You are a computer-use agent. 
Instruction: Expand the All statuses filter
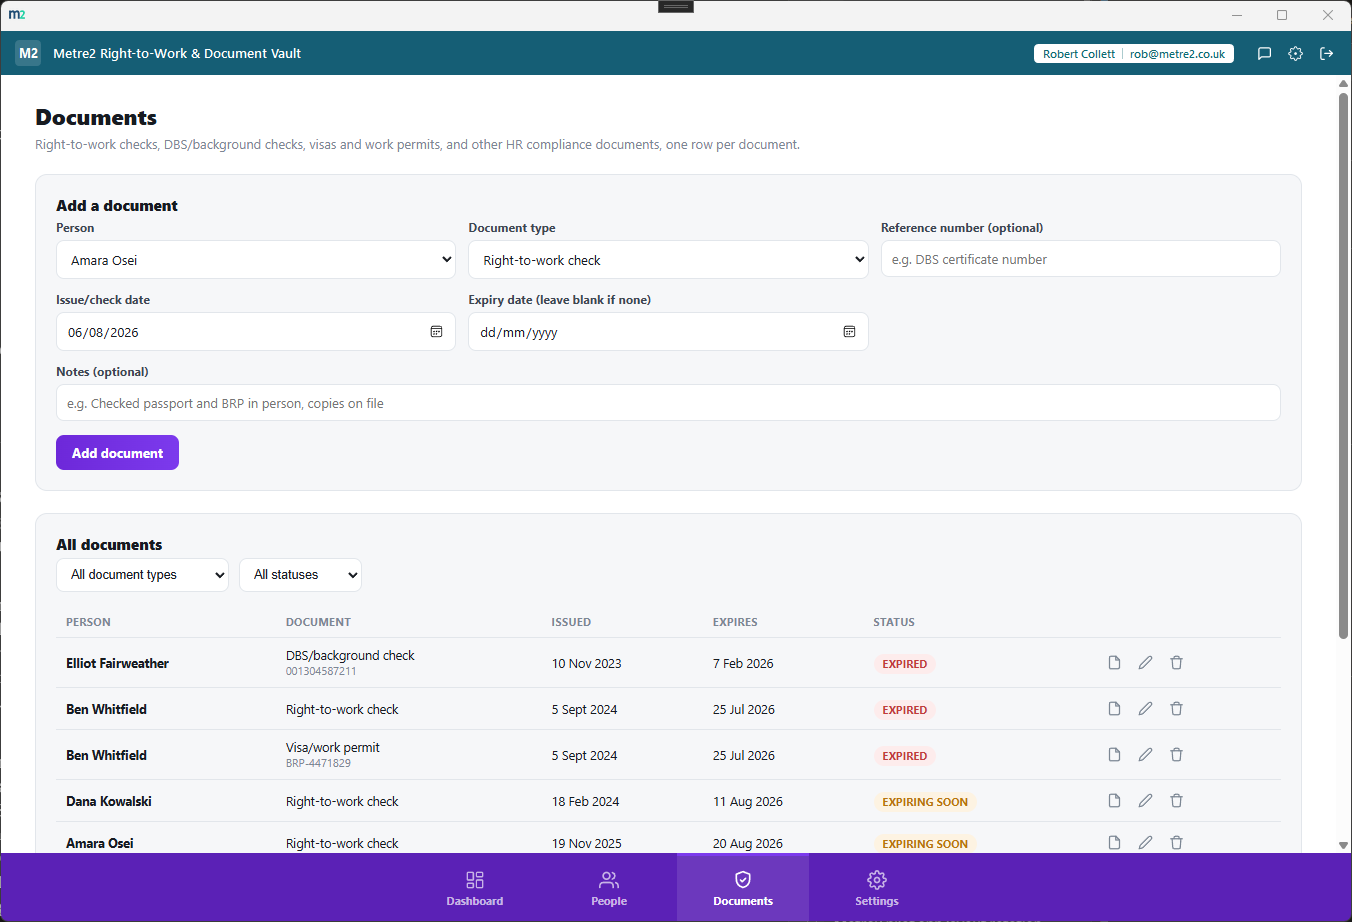click(300, 575)
